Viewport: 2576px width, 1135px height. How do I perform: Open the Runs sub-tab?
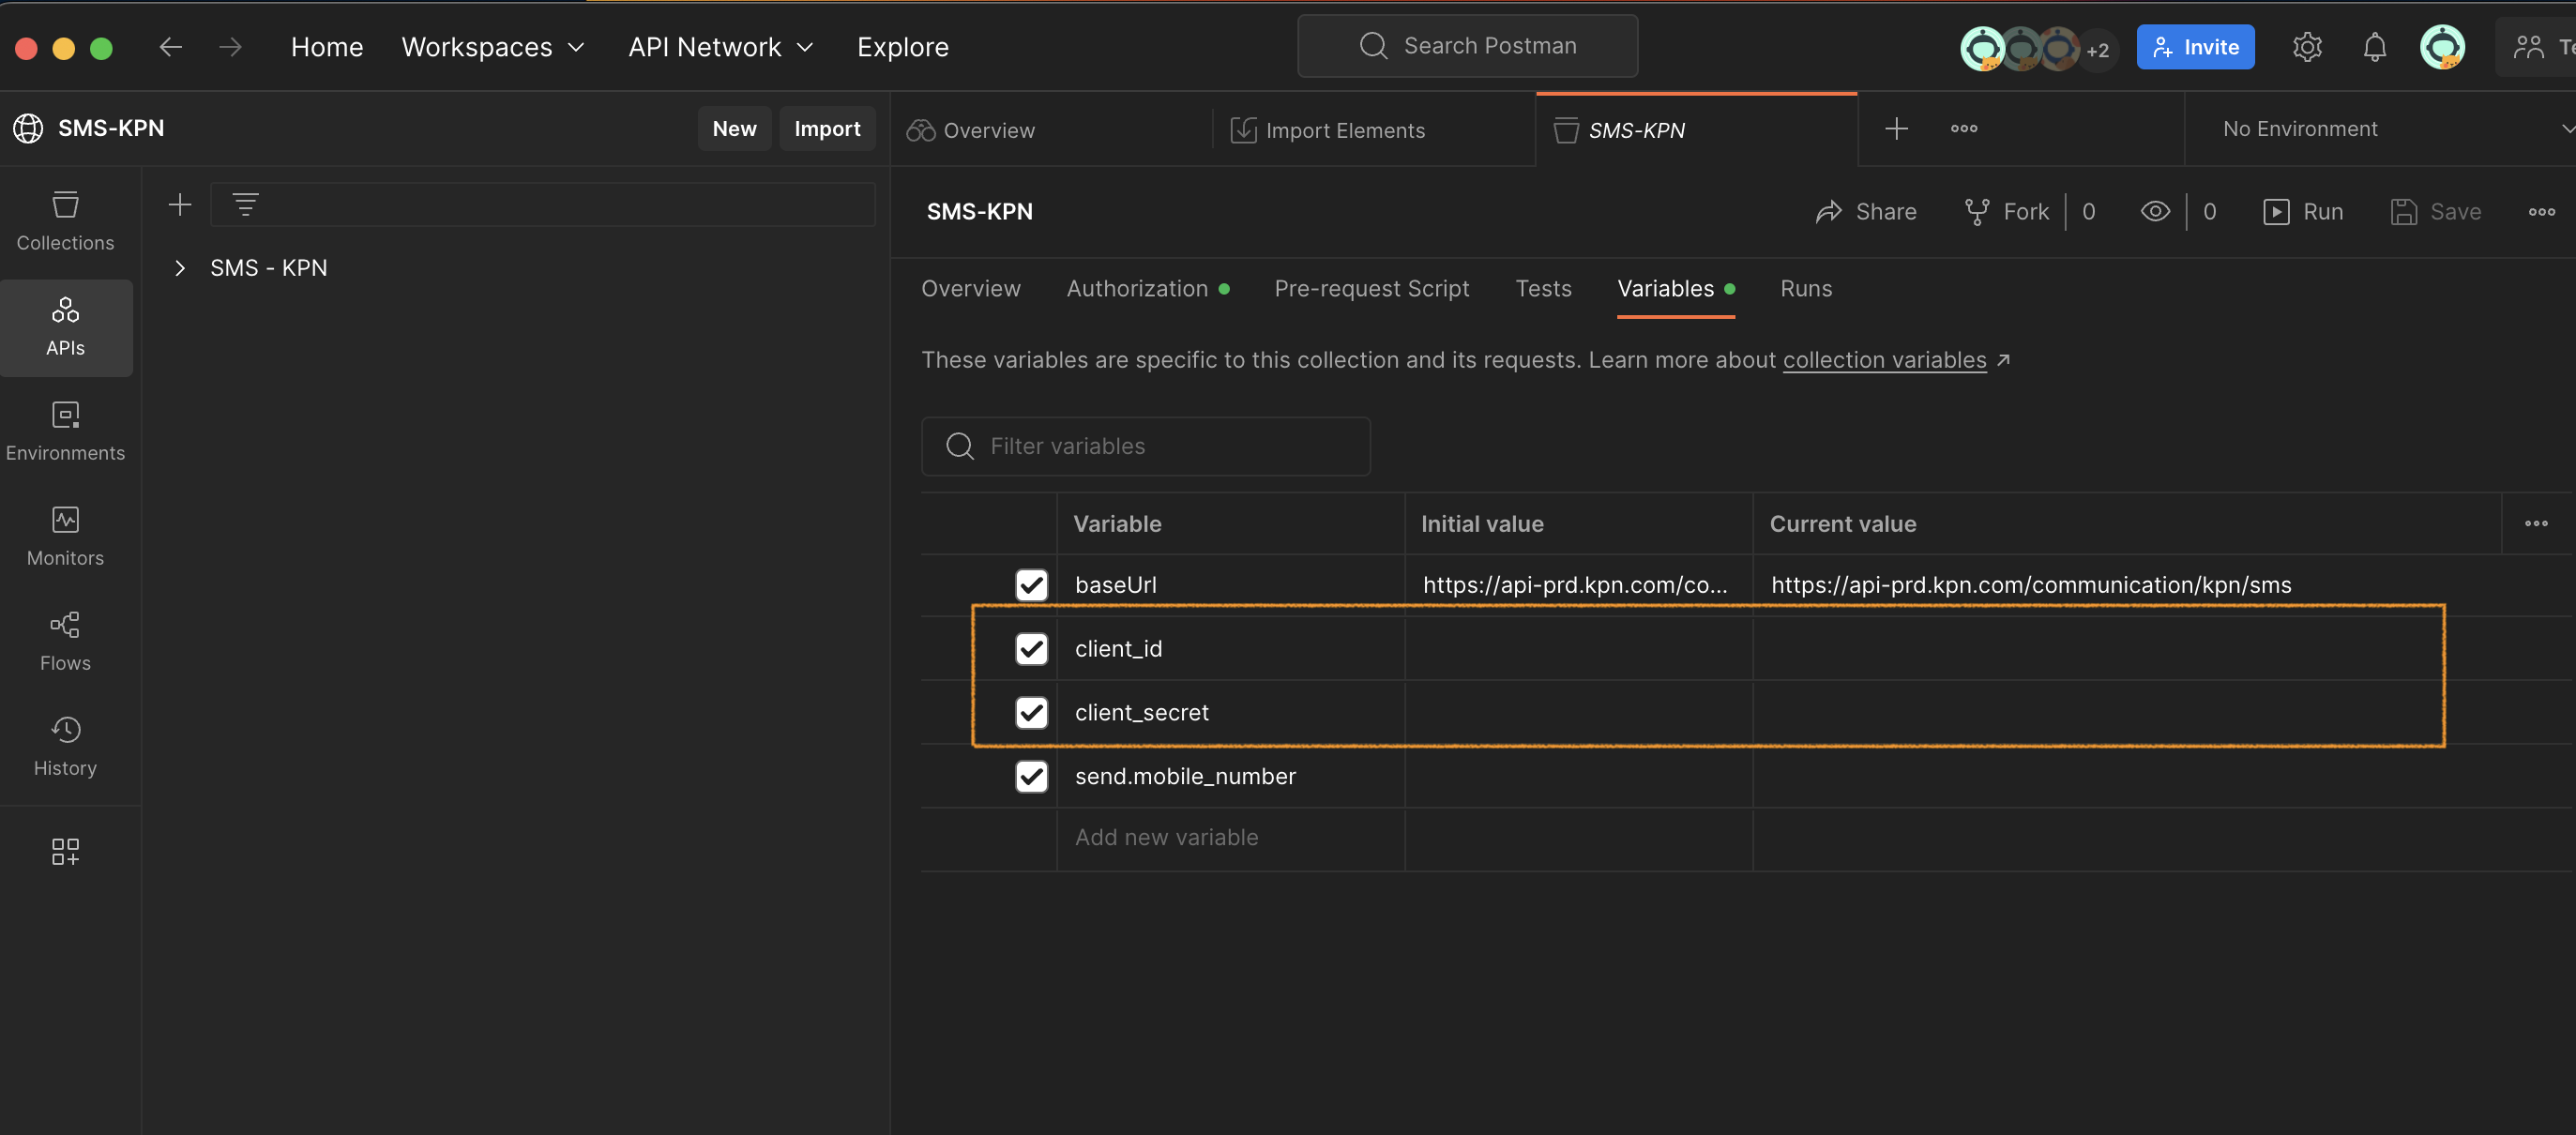click(x=1806, y=288)
